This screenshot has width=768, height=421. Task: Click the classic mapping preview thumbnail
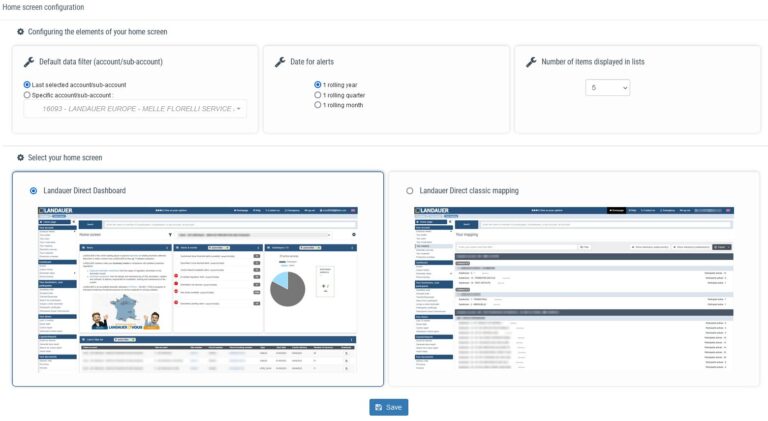574,289
